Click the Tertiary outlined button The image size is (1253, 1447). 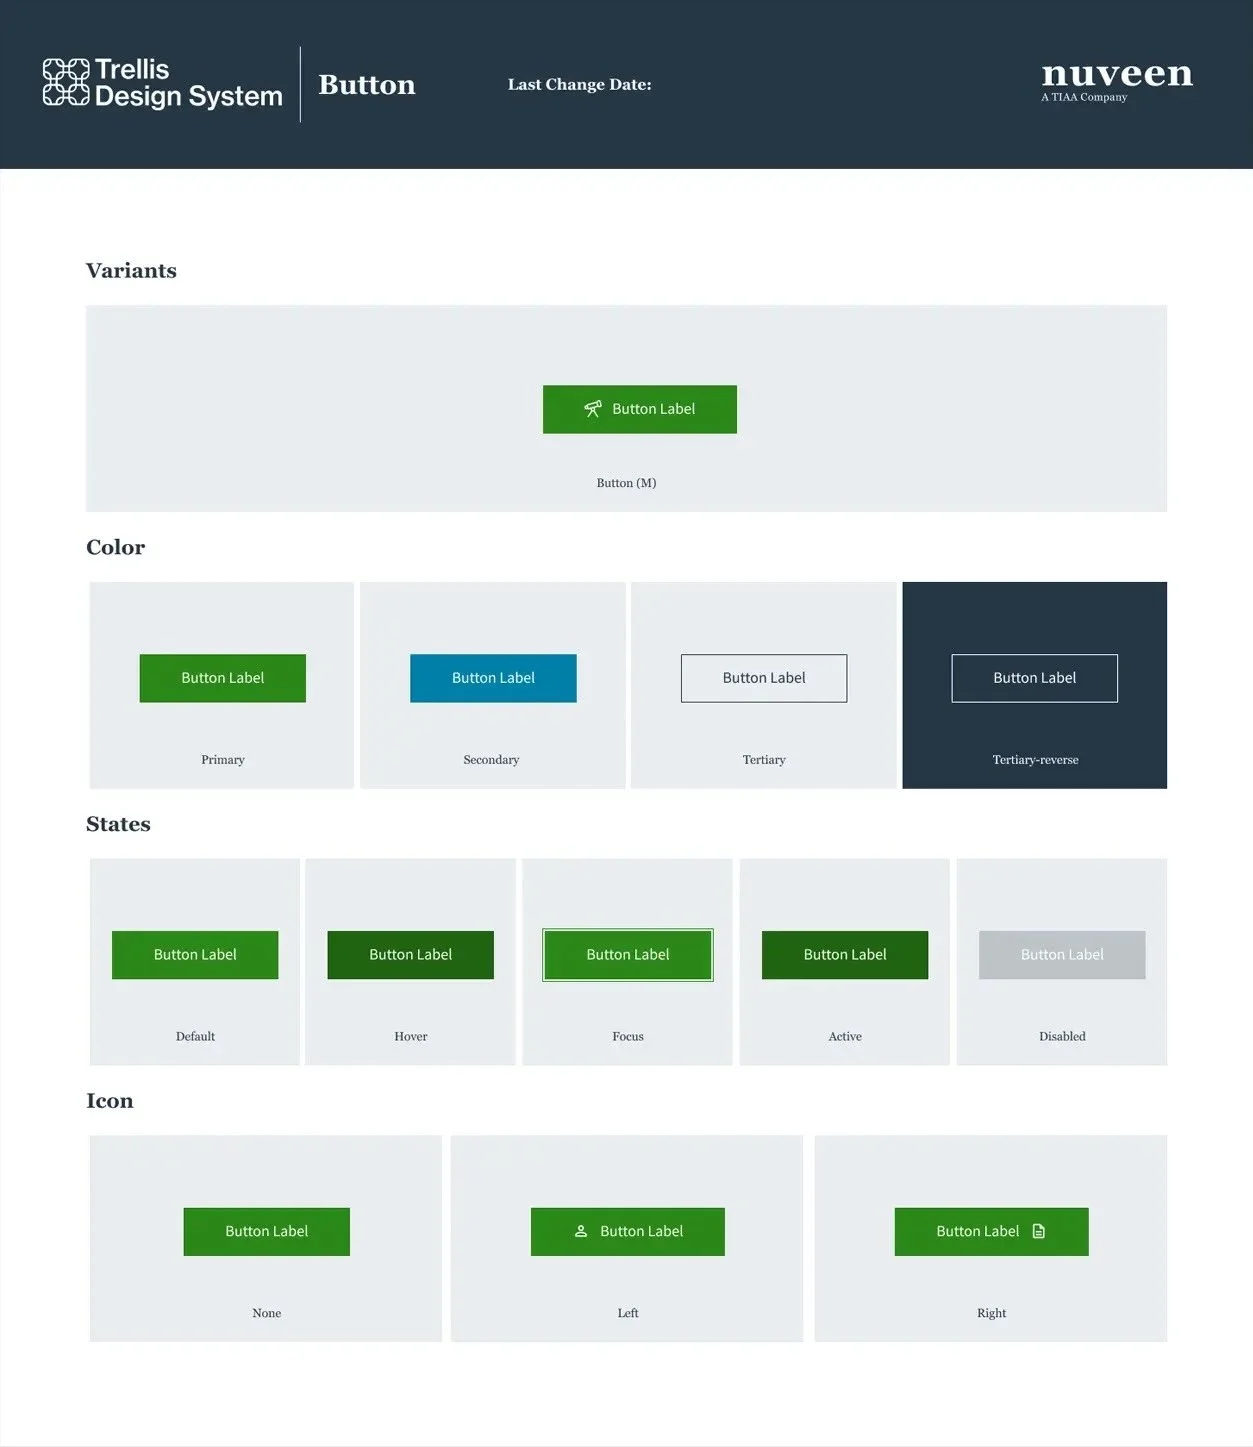tap(764, 678)
